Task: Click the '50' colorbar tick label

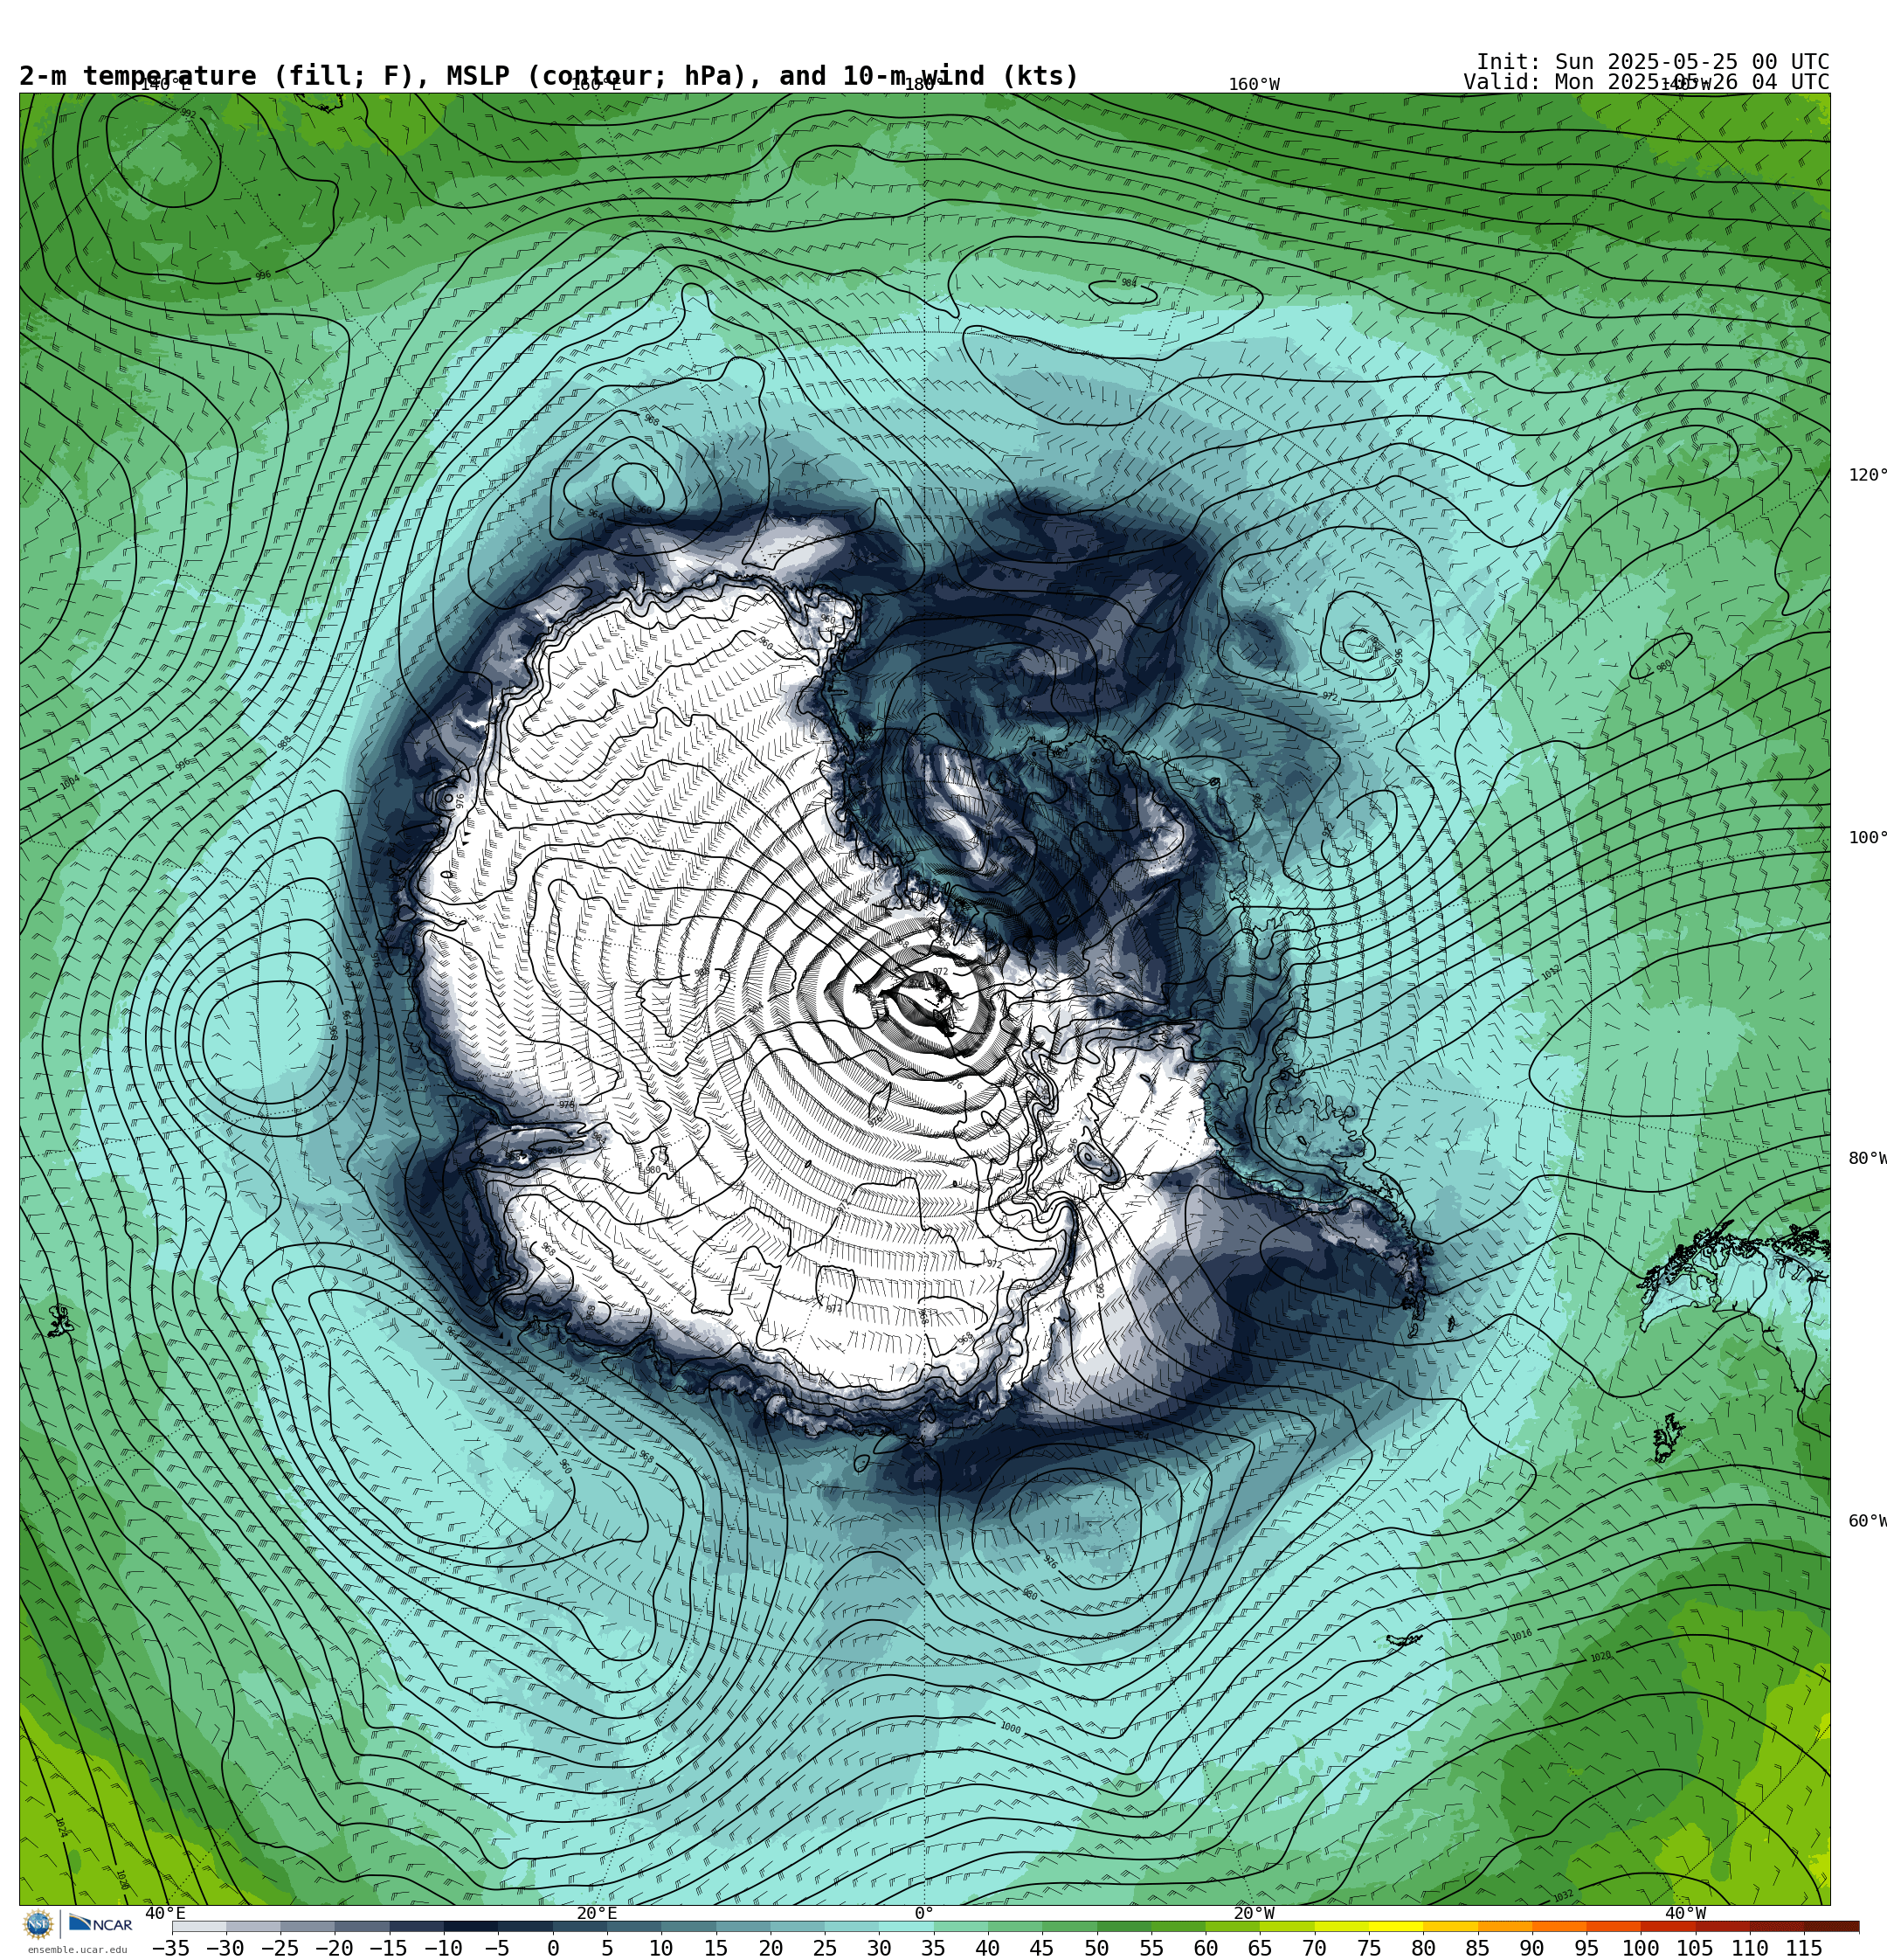Action: (x=1096, y=1948)
